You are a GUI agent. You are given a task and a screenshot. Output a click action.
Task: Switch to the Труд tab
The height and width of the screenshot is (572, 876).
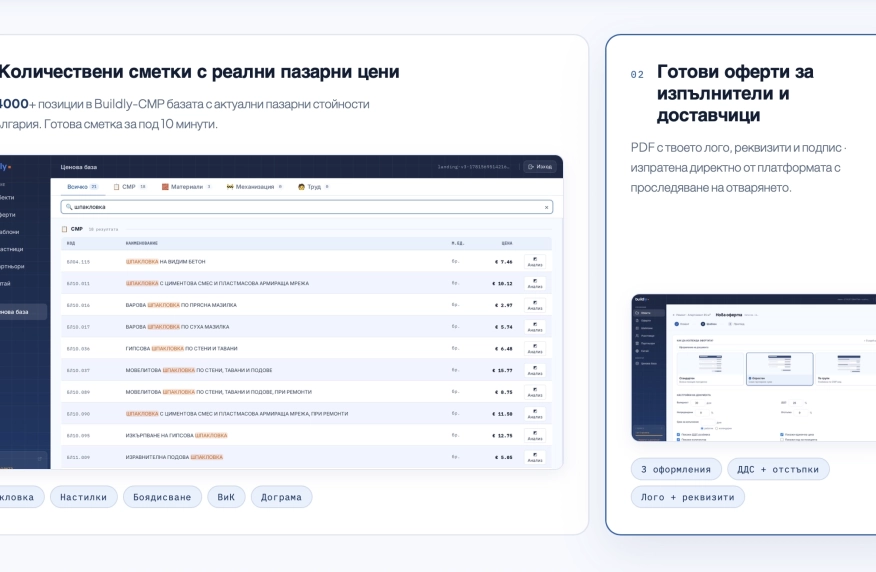(x=313, y=187)
